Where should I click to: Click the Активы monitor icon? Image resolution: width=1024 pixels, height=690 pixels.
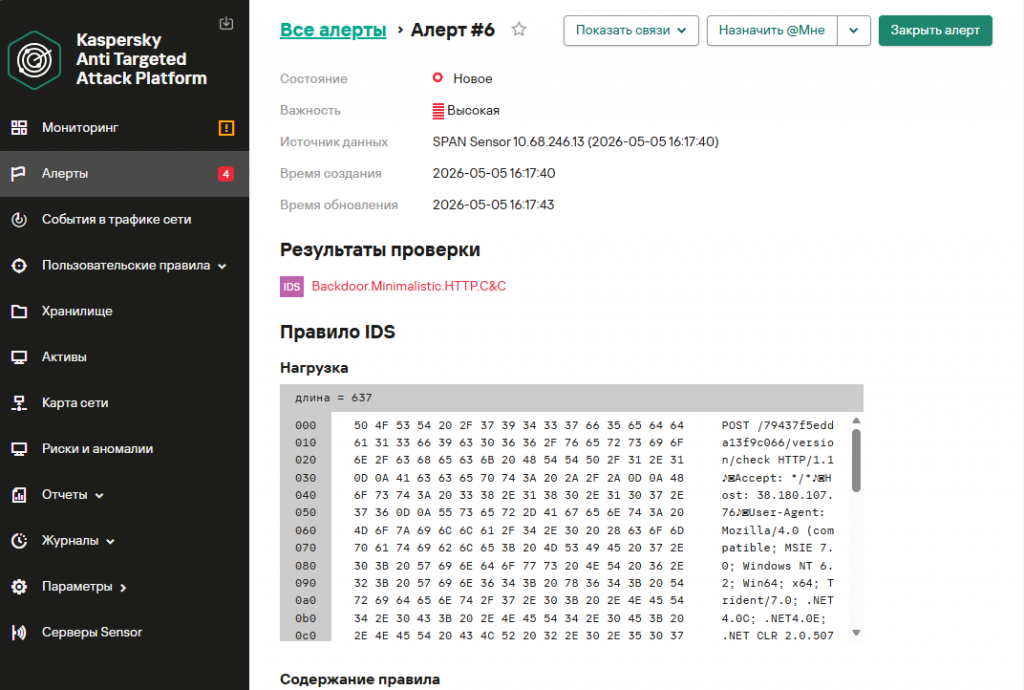[19, 357]
